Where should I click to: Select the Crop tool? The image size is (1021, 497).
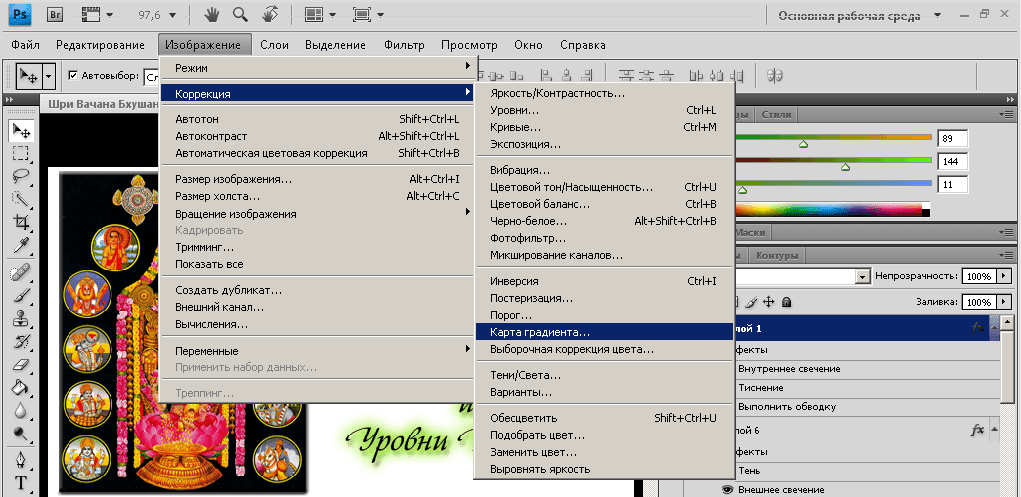pyautogui.click(x=21, y=222)
